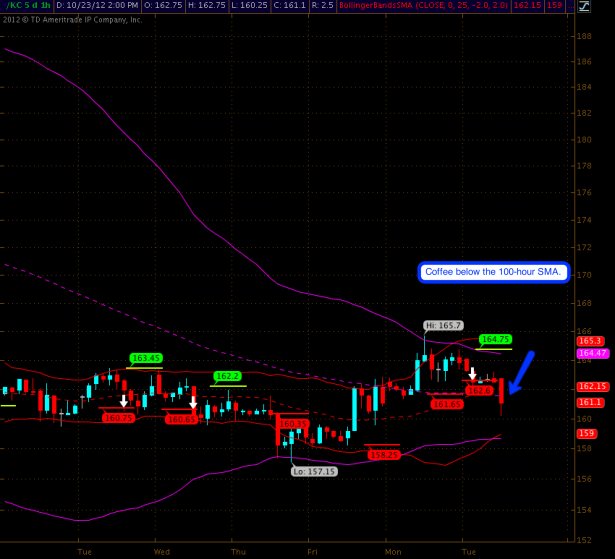615x559 pixels.
Task: Click the /KC symbol timeframe label
Action: tap(26, 6)
